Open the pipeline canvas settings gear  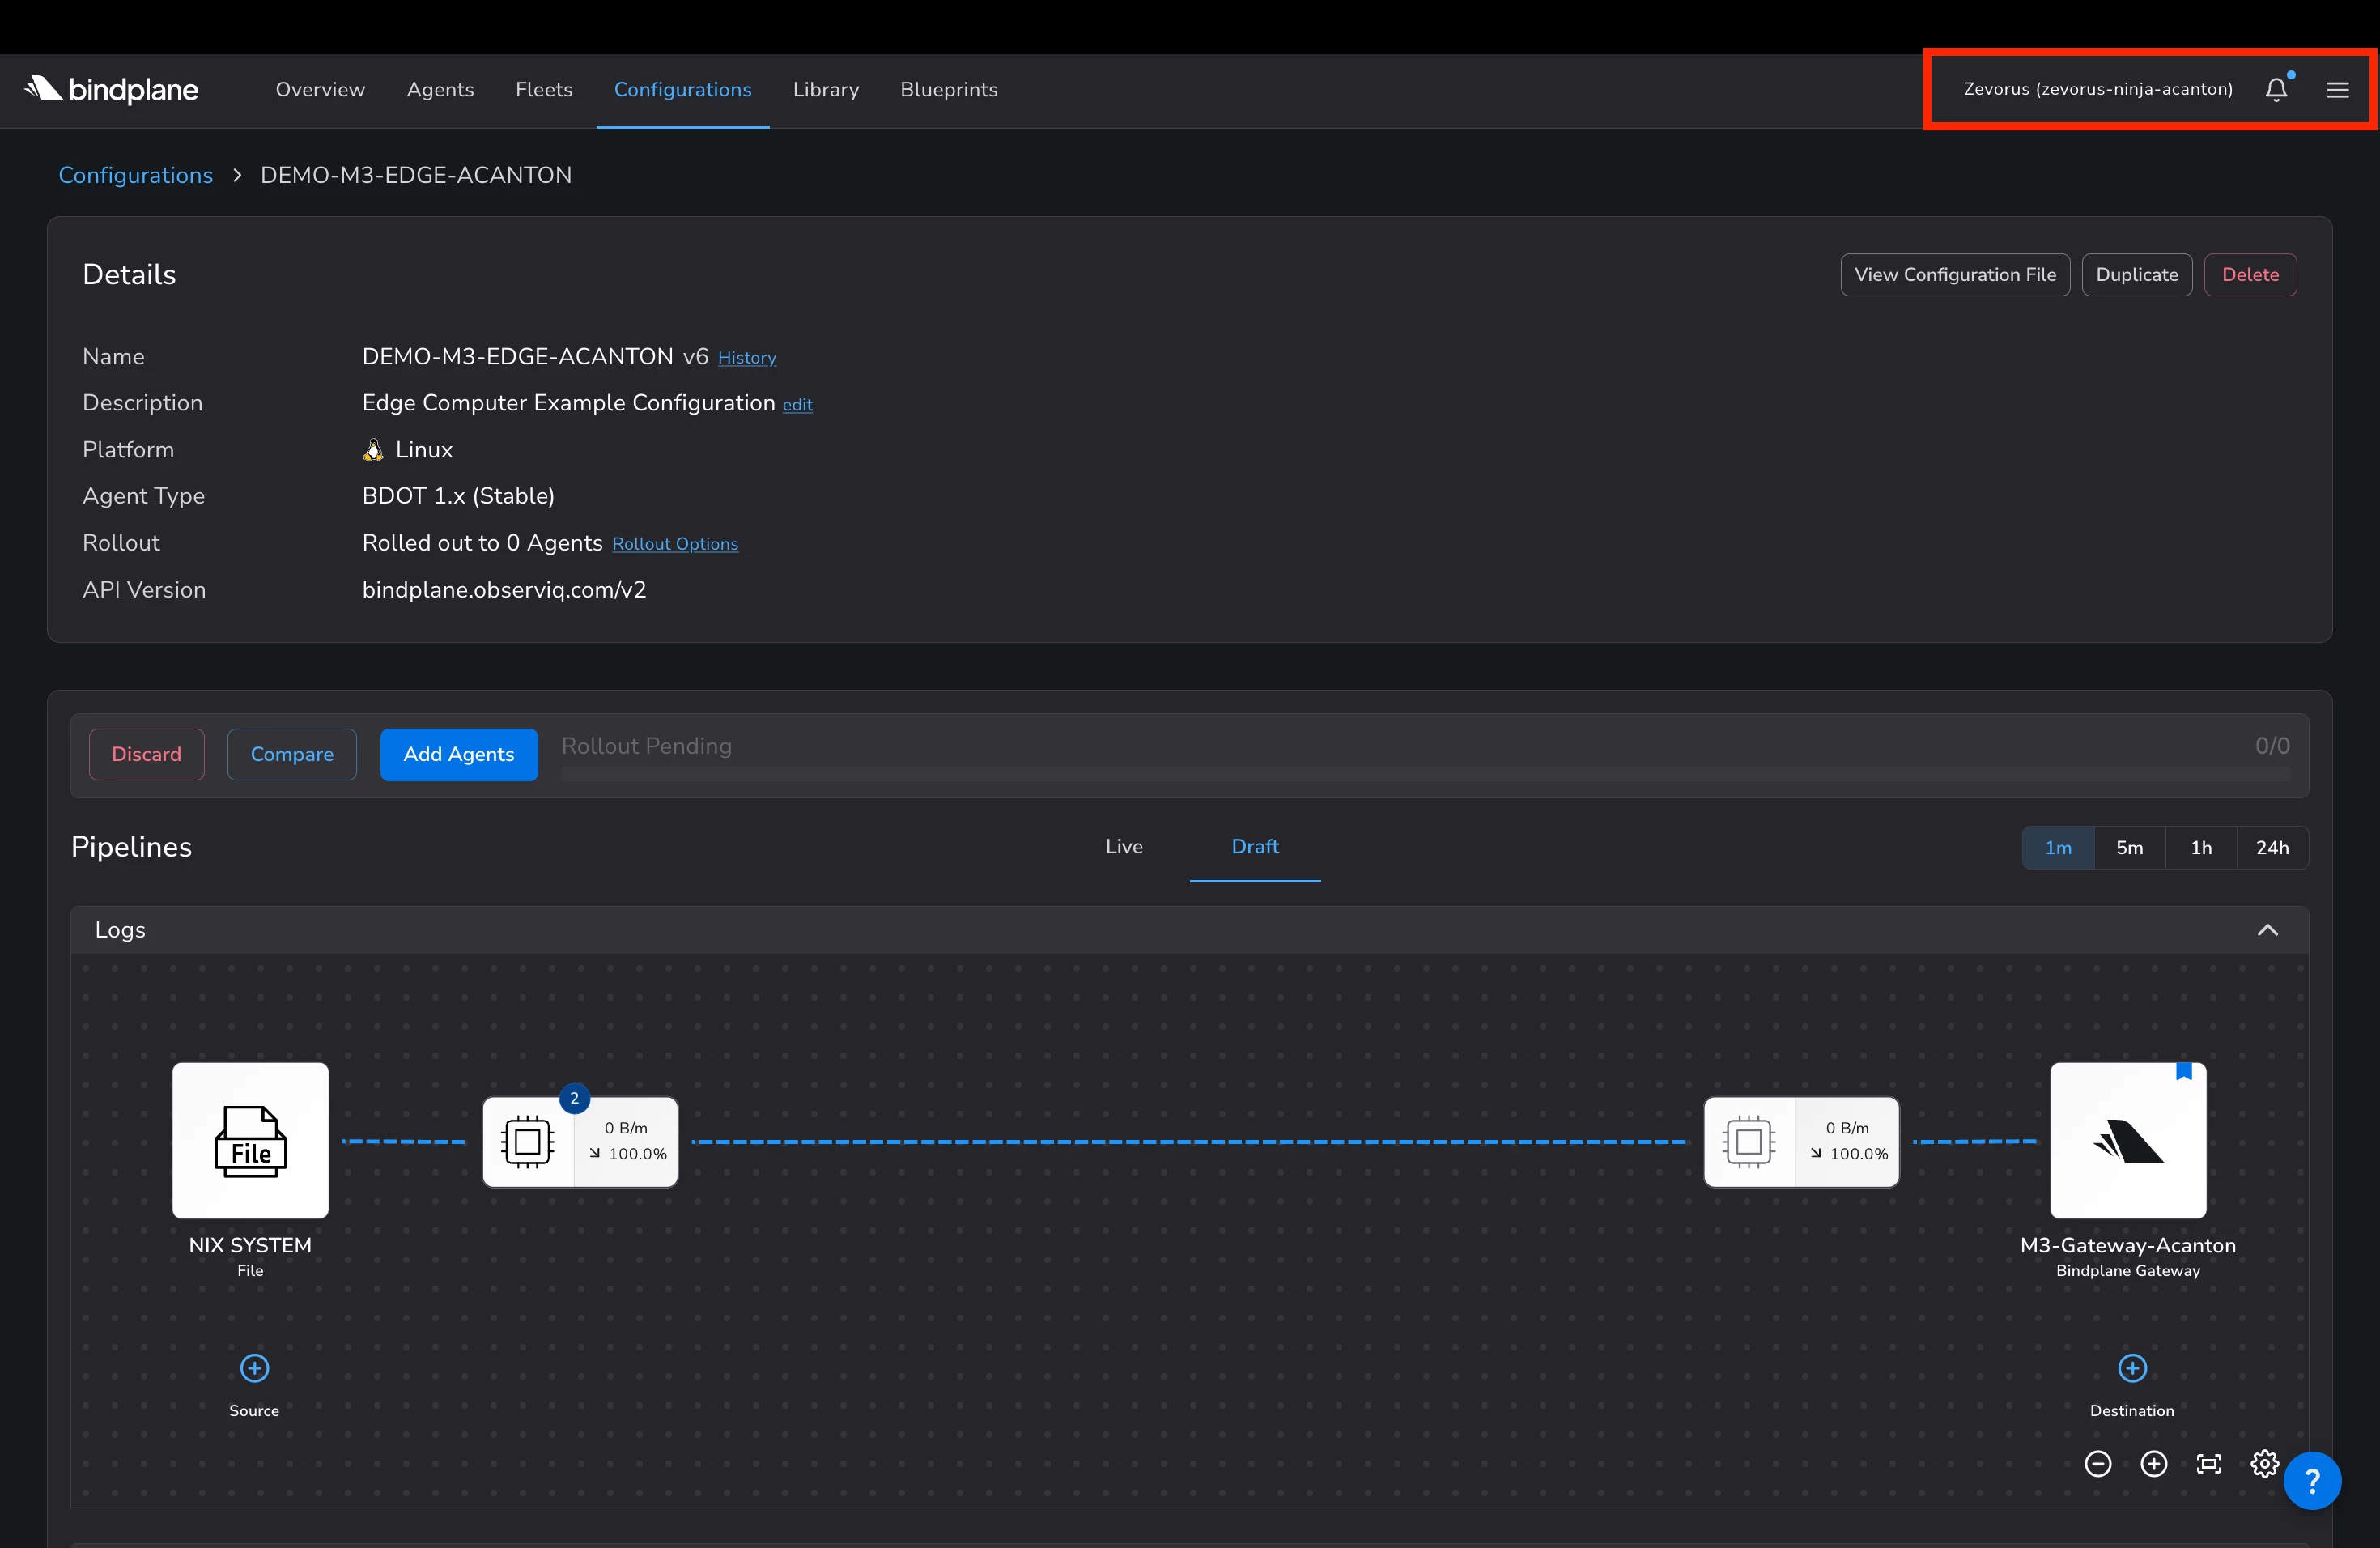click(x=2264, y=1464)
